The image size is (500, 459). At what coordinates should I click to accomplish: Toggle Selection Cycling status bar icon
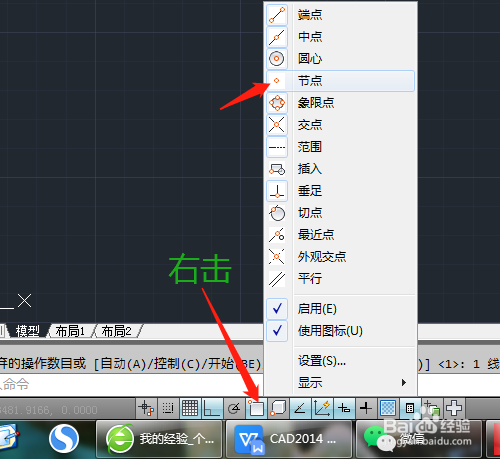[x=432, y=408]
